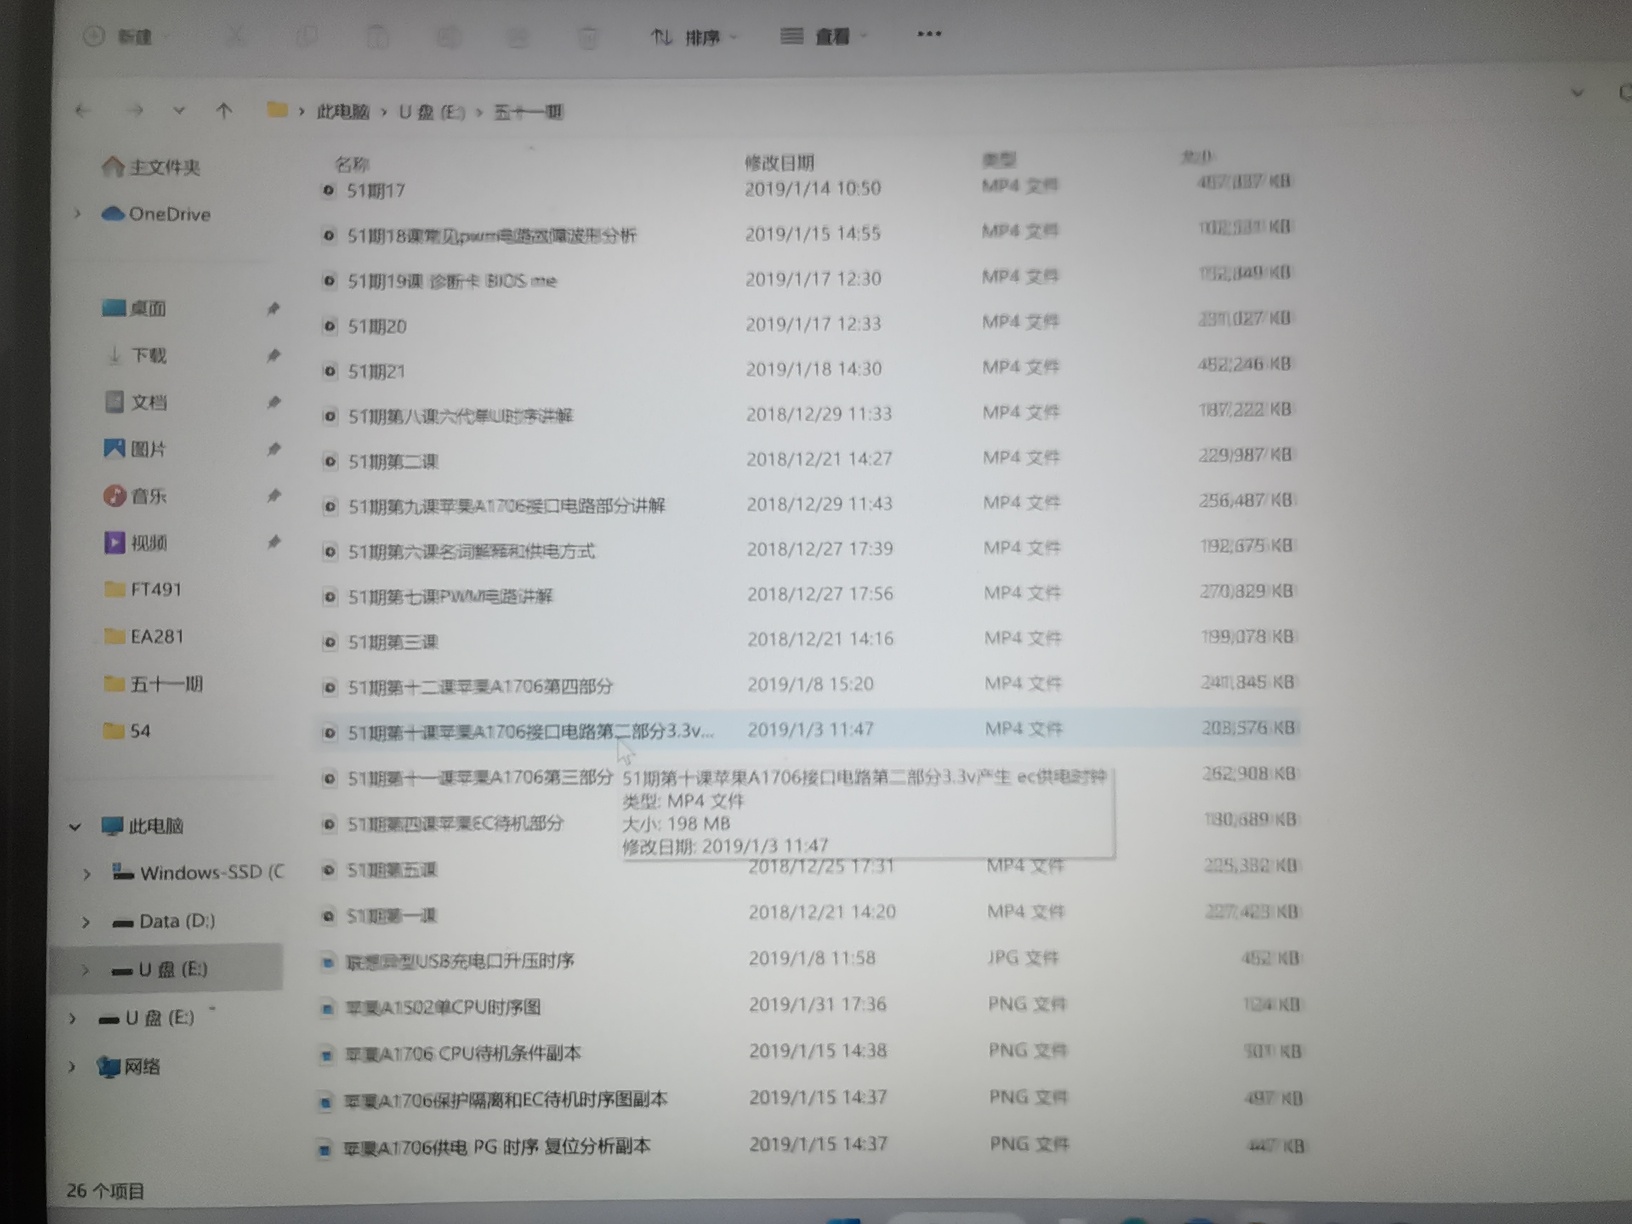The height and width of the screenshot is (1224, 1632).
Task: Open the three-dot more options menu
Action: pos(929,35)
